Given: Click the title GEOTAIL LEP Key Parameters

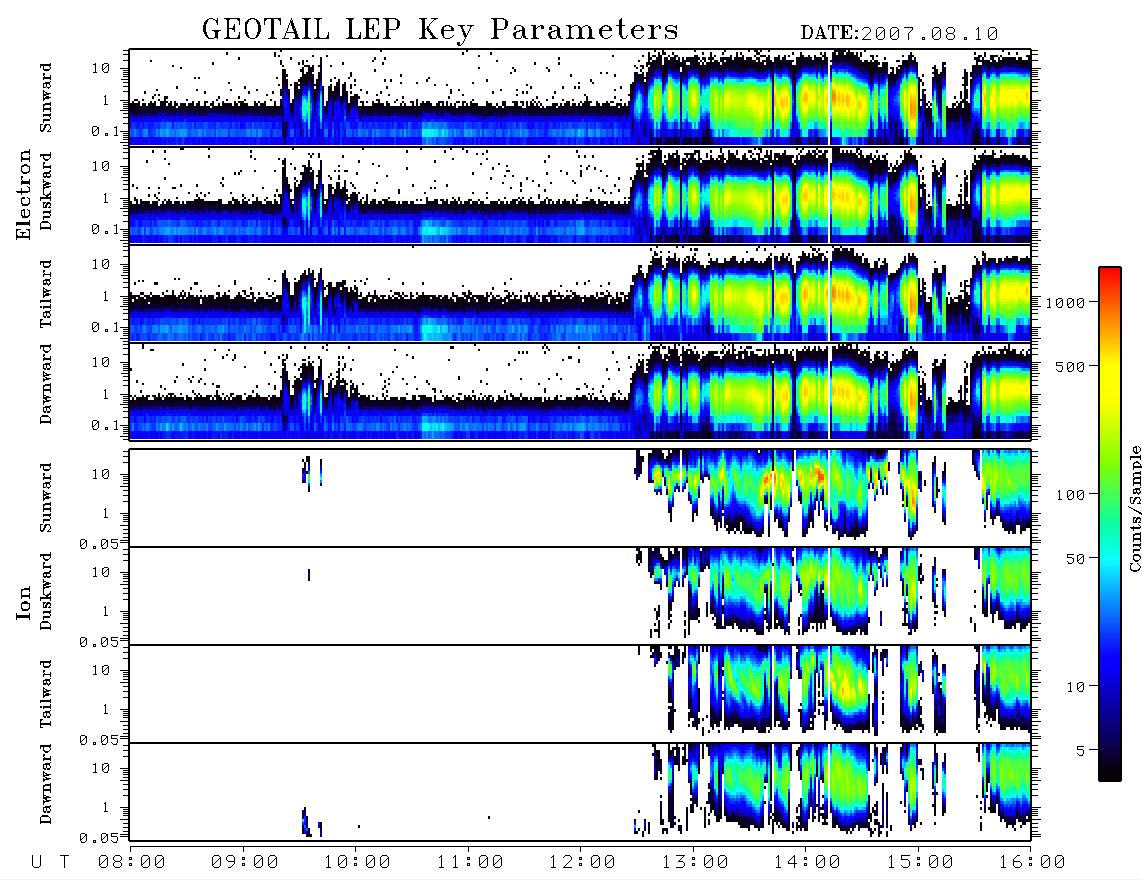Looking at the screenshot, I should tap(440, 30).
